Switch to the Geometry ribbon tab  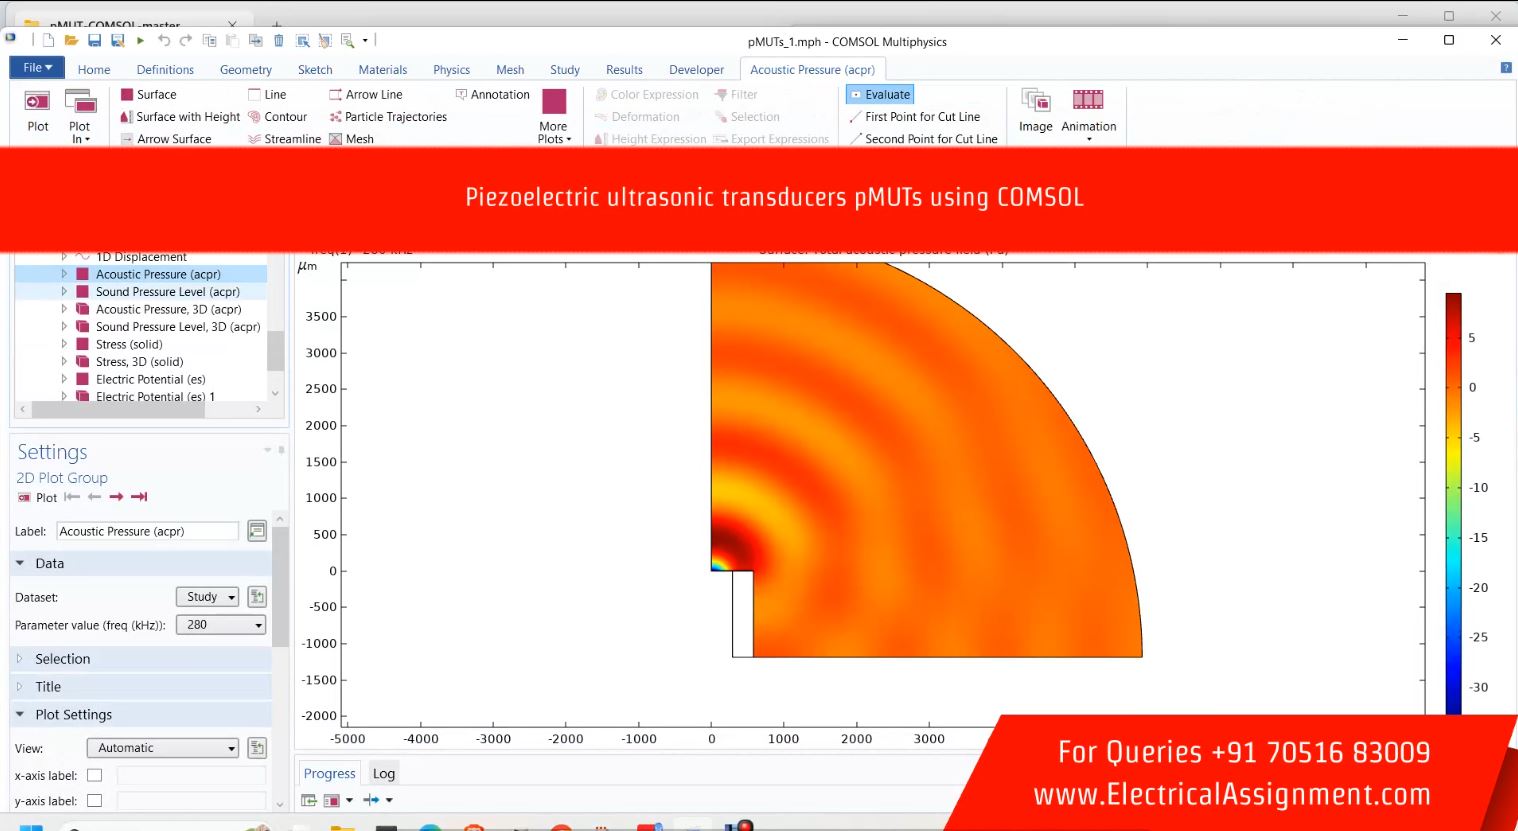pos(246,70)
